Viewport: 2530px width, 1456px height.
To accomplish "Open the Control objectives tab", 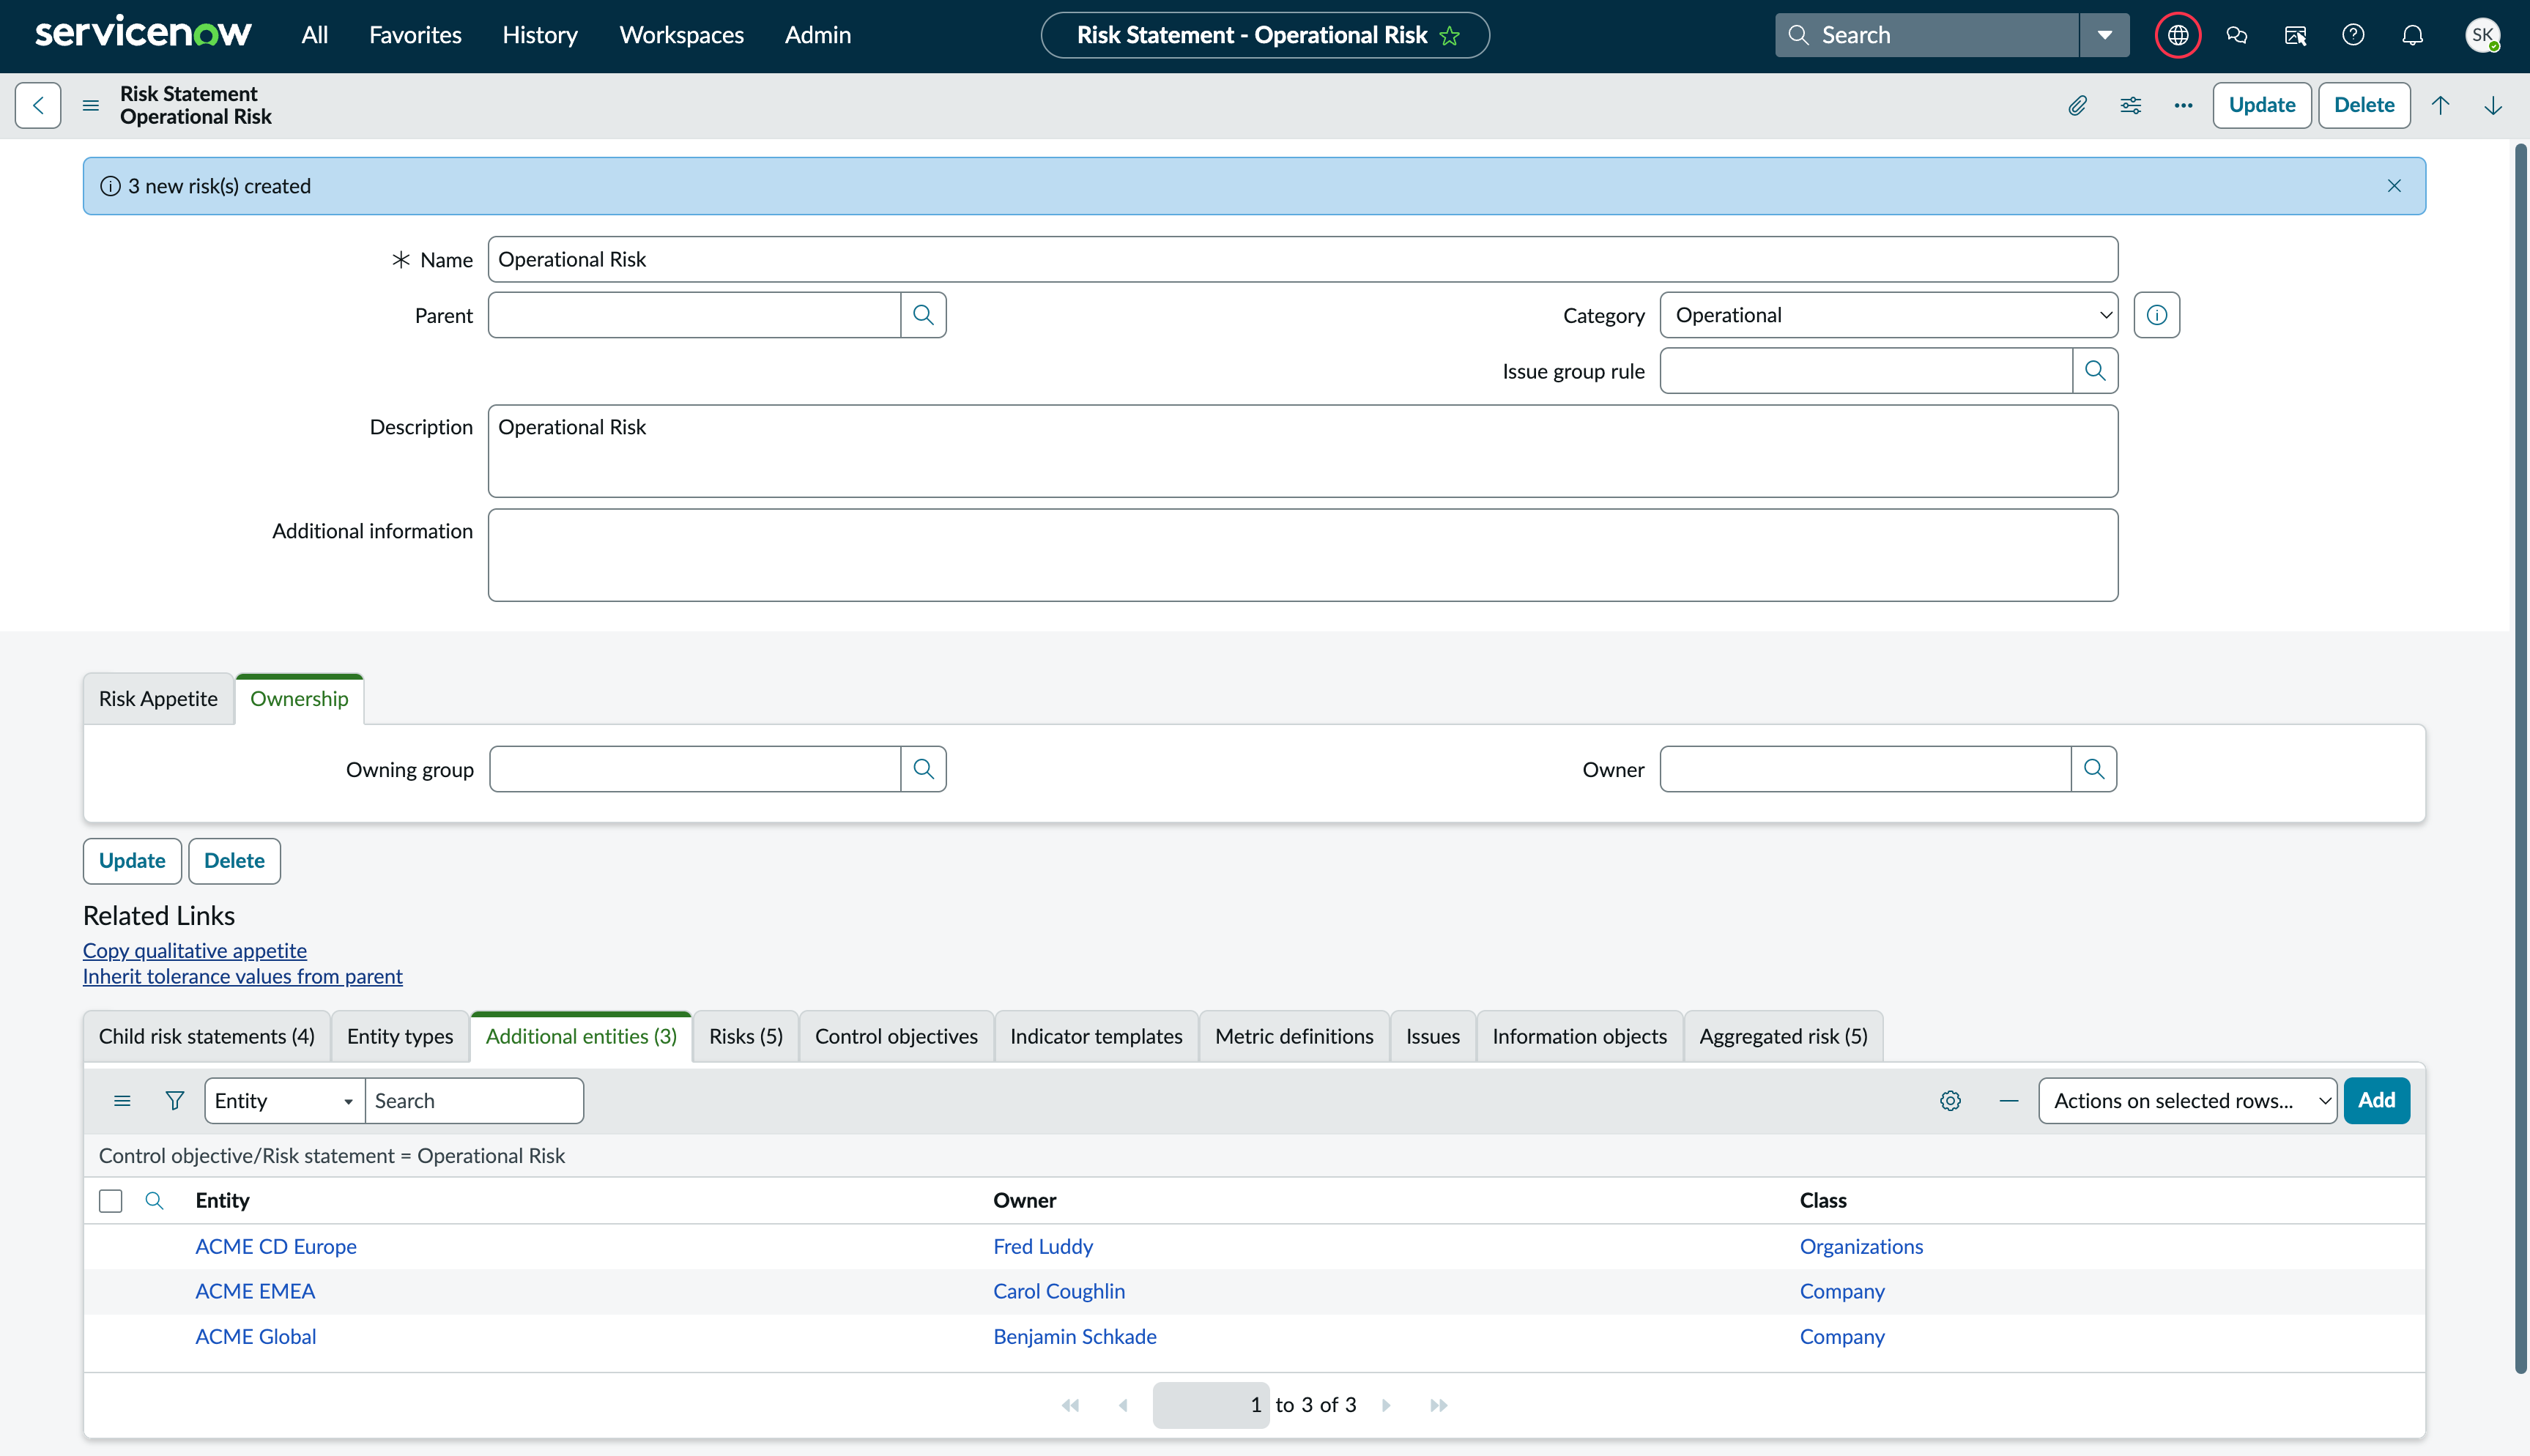I will (x=896, y=1036).
